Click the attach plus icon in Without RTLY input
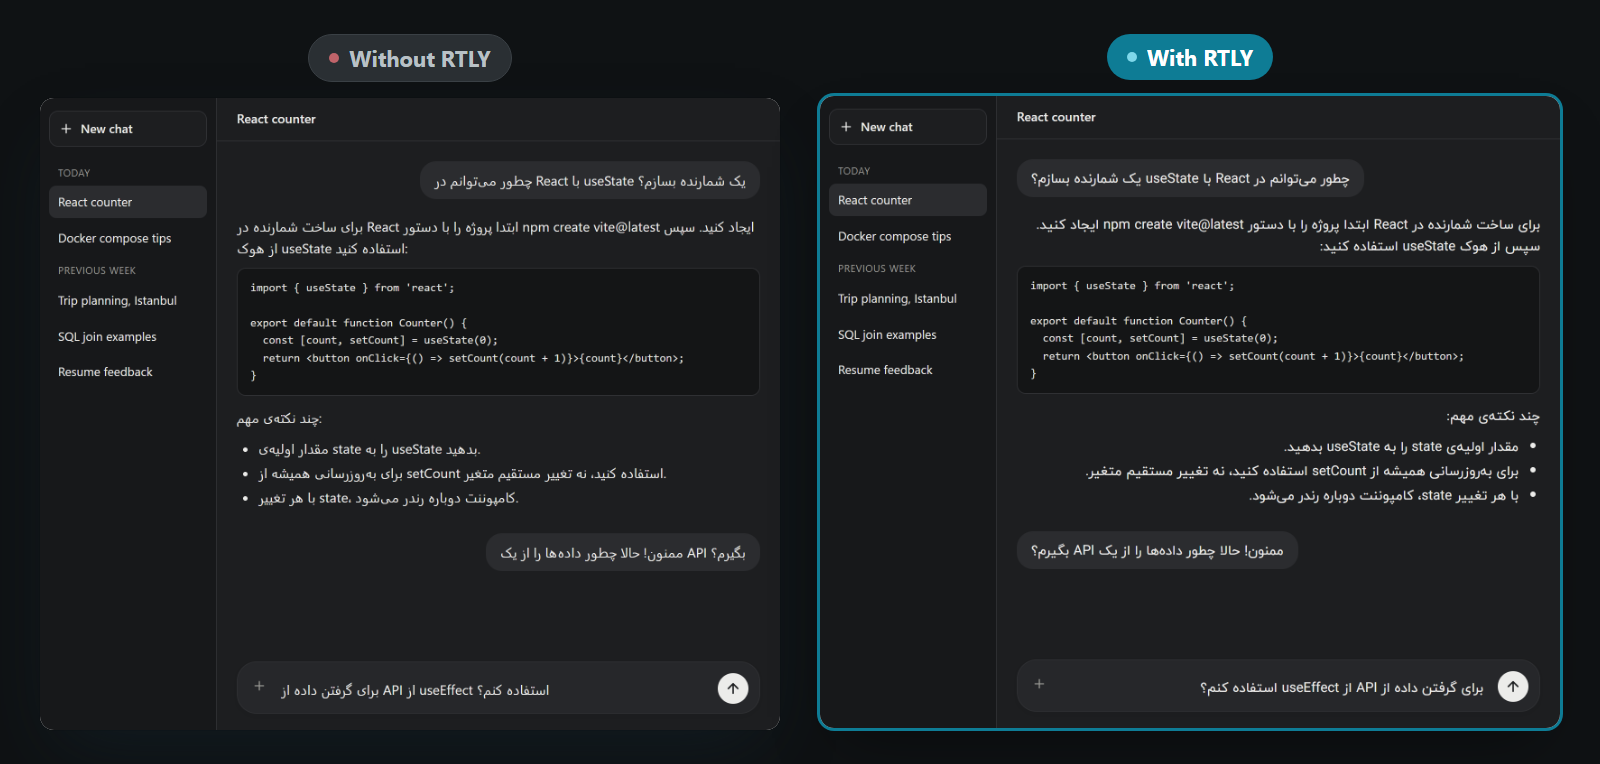This screenshot has height=764, width=1600. (259, 686)
